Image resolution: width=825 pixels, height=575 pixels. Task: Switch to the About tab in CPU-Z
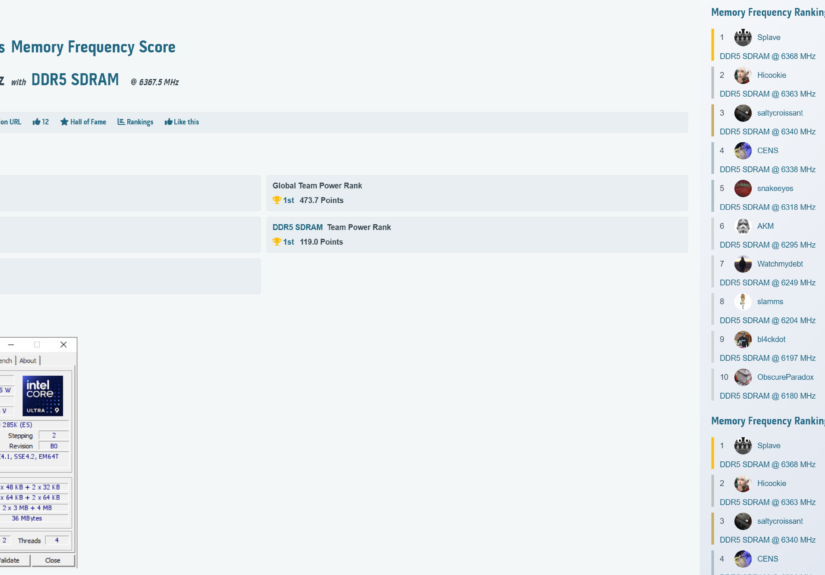(28, 360)
